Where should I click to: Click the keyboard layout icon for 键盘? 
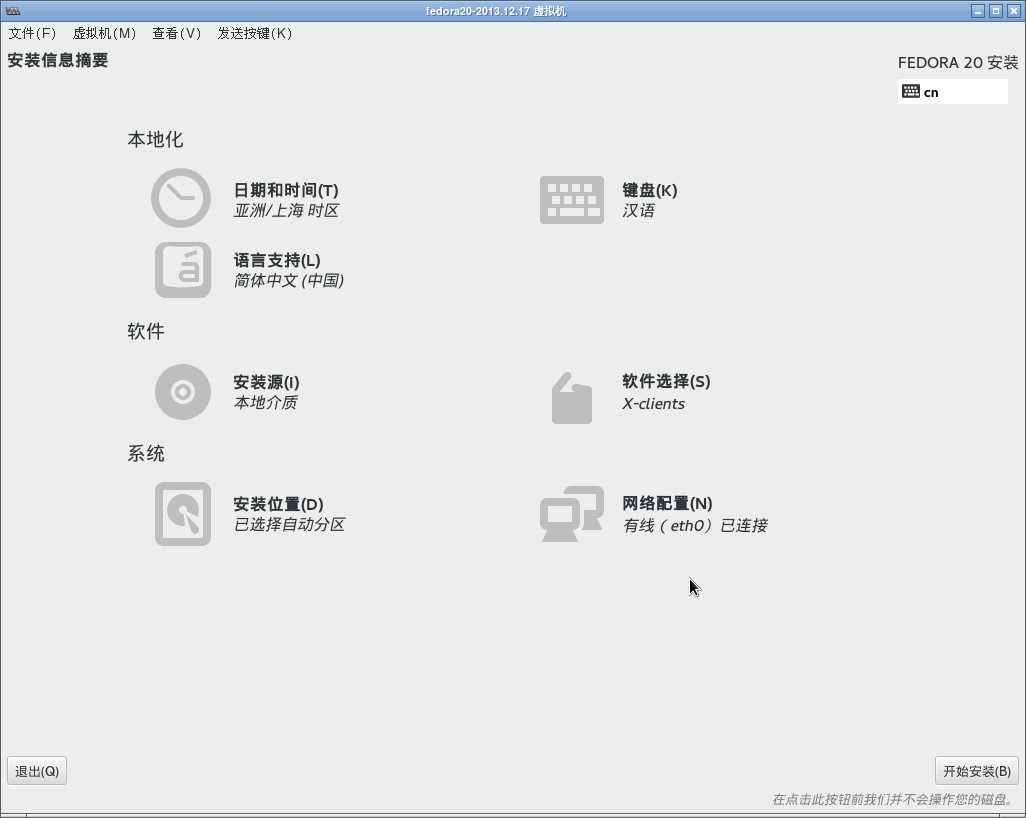click(572, 200)
